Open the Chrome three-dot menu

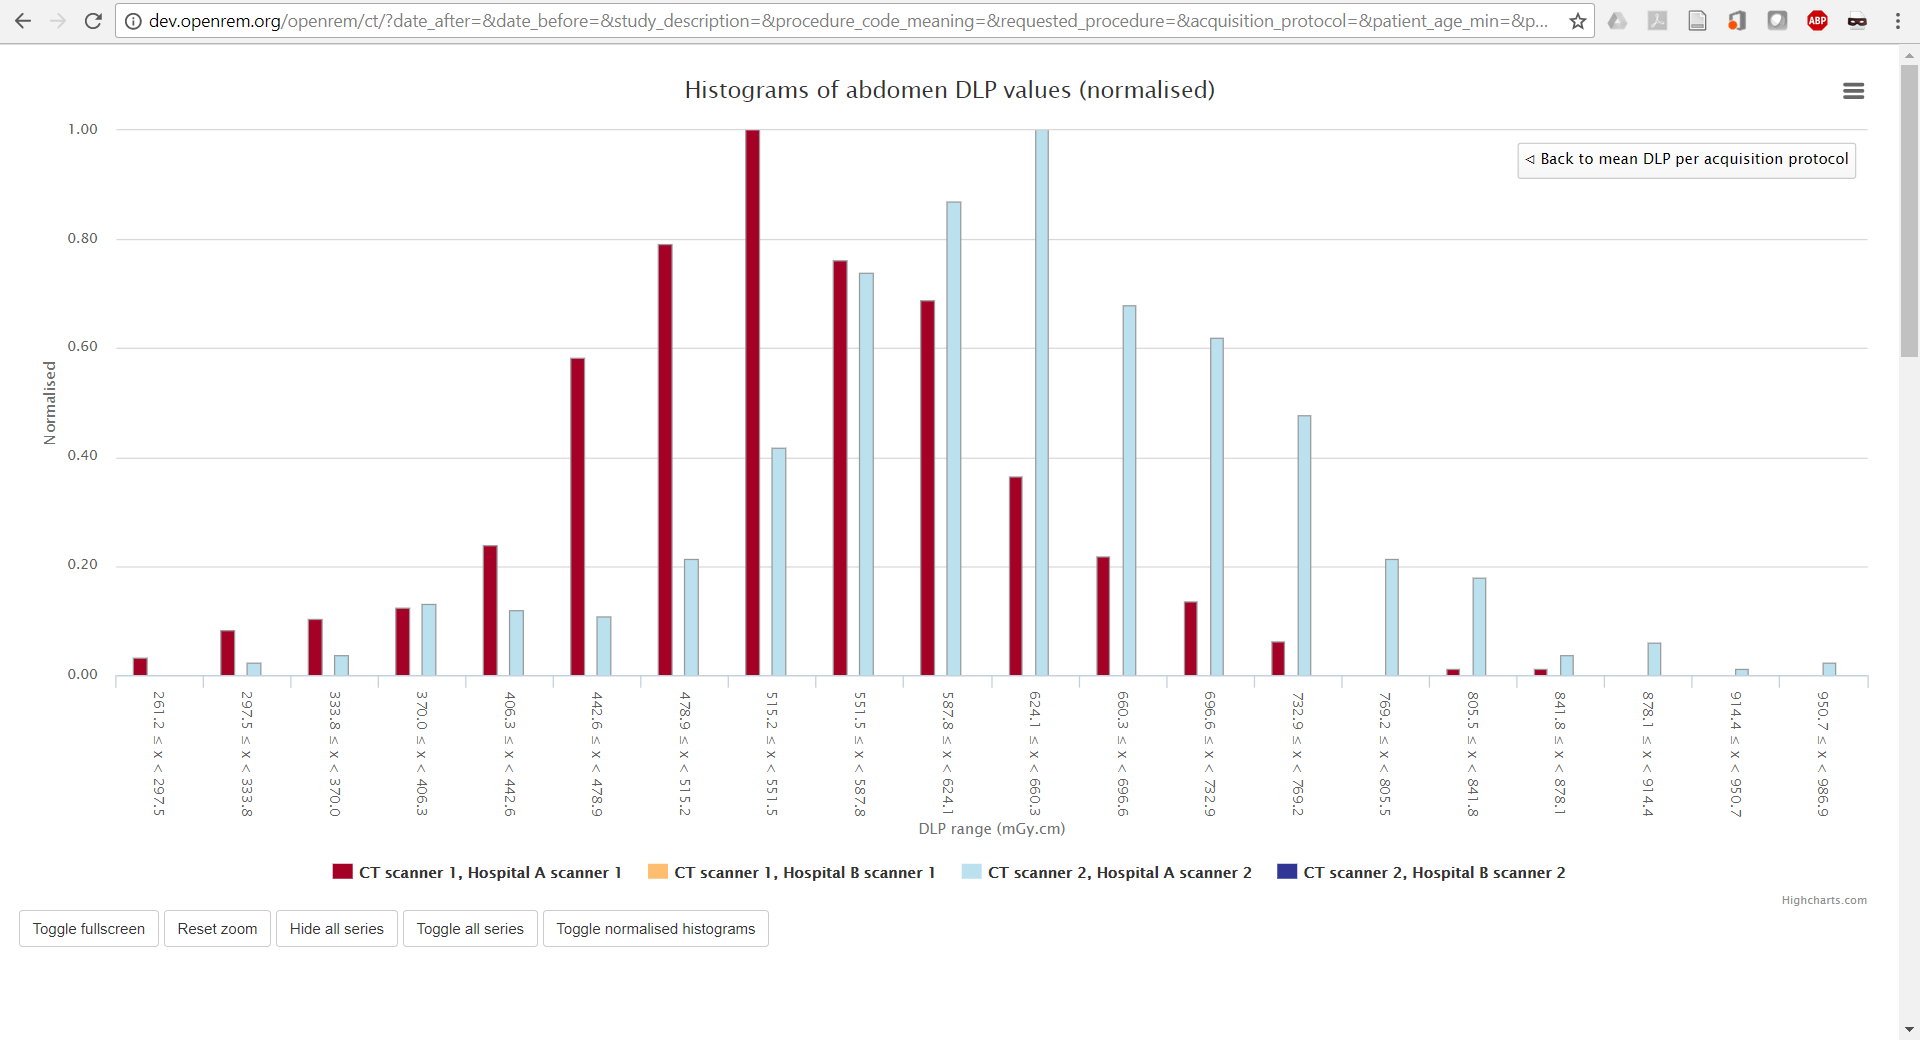(1897, 21)
